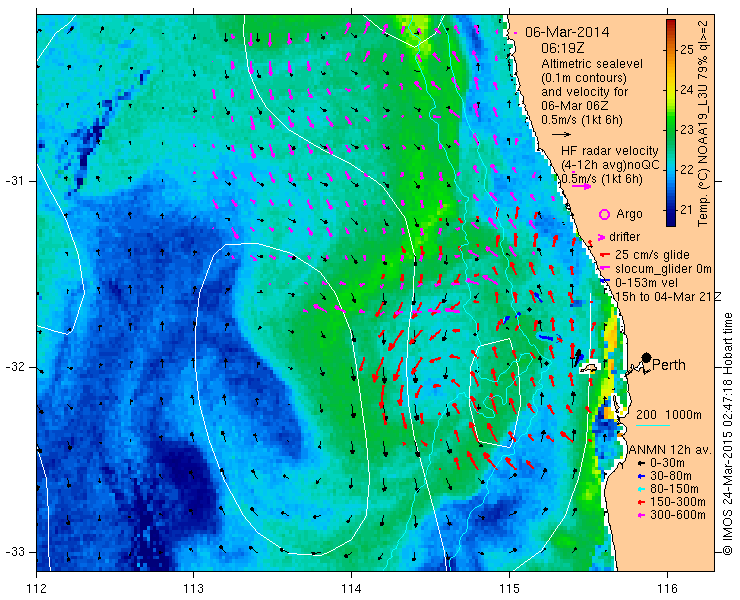
Task: Click the 'HF radar velocity' legend text
Action: [x=610, y=151]
